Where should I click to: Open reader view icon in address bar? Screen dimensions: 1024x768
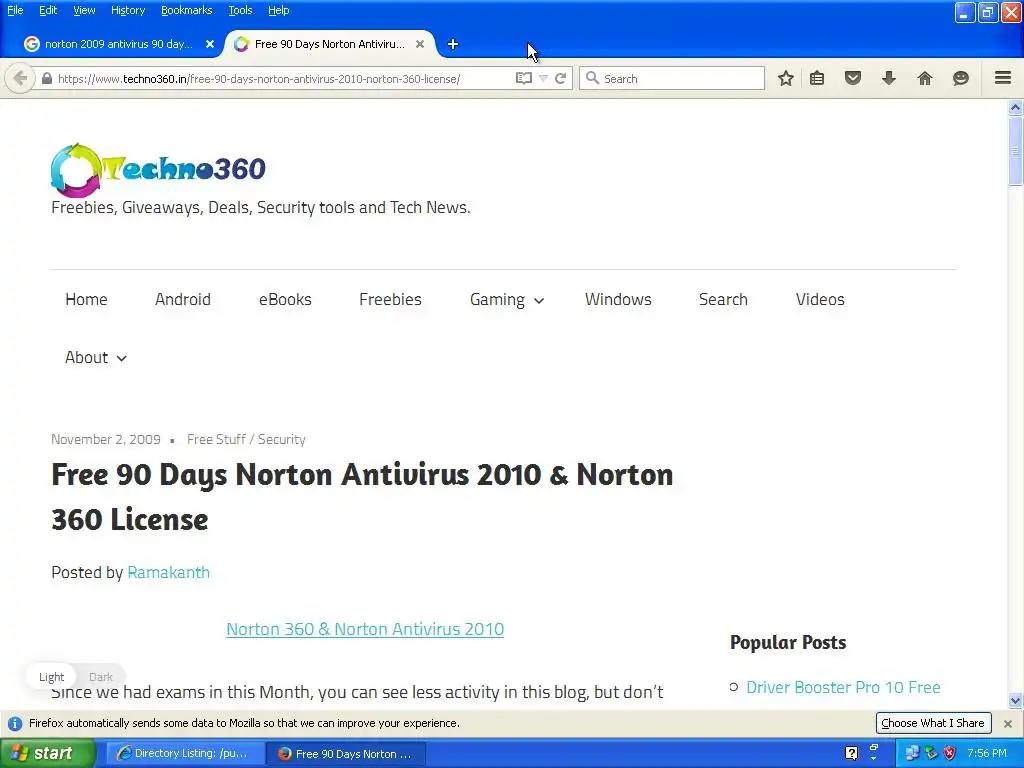click(523, 78)
